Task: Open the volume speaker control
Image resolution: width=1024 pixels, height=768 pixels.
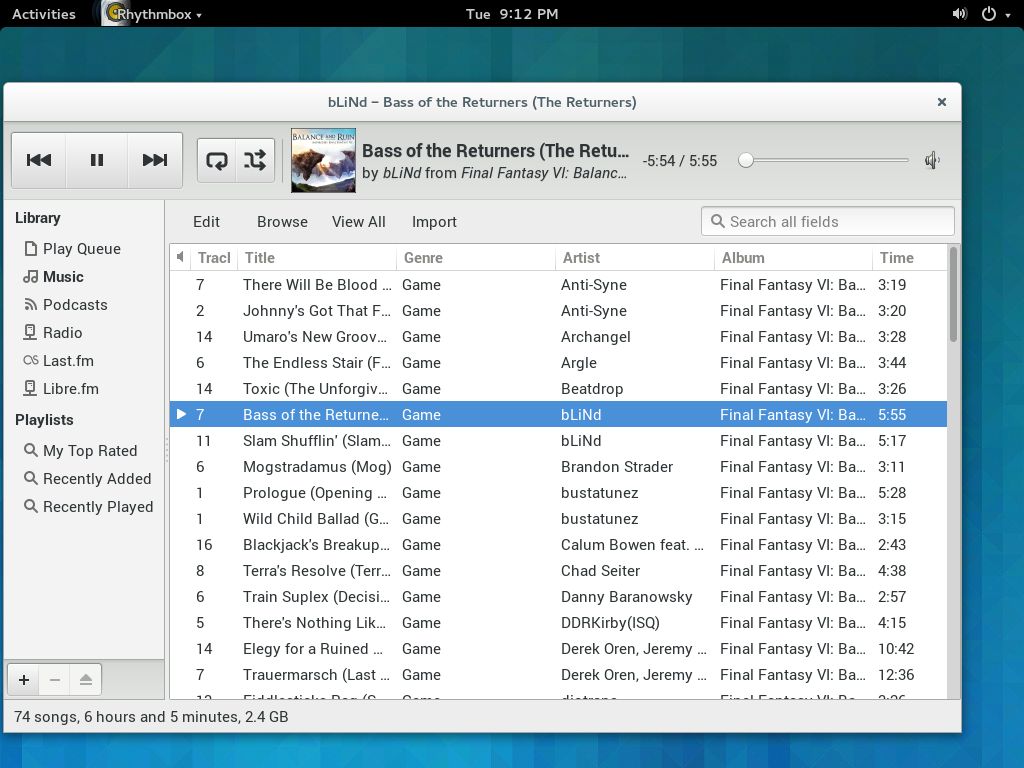Action: click(932, 160)
